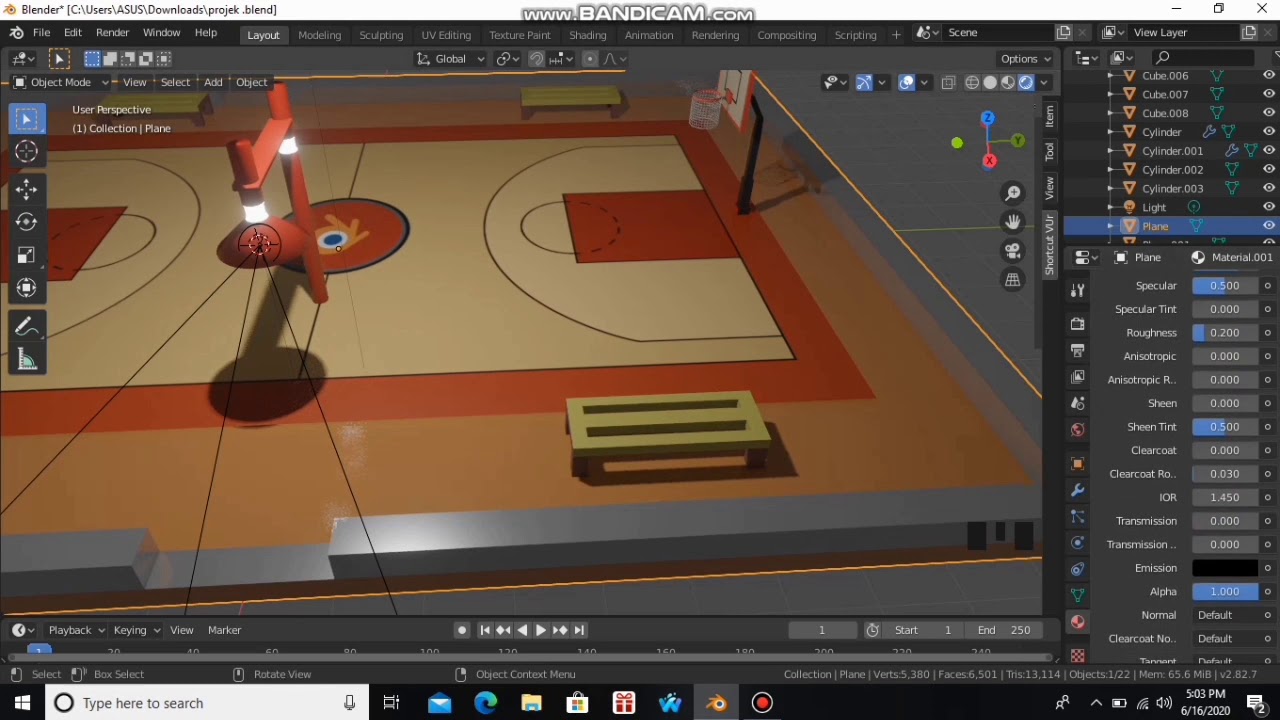Click the Select Box tool icon

27,119
